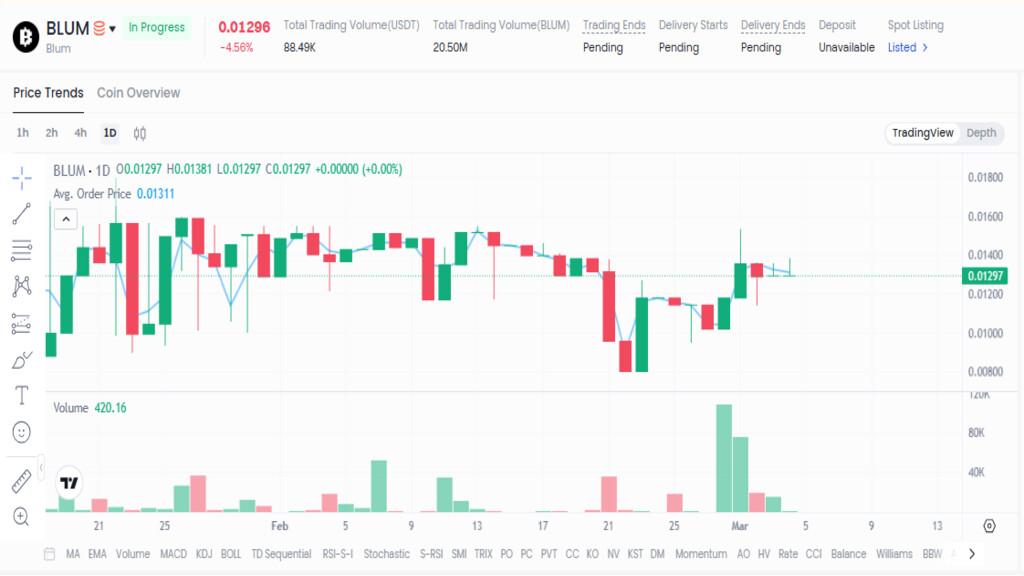Viewport: 1024px width, 576px height.
Task: Show more indicators with right chevron
Action: pyautogui.click(x=972, y=554)
